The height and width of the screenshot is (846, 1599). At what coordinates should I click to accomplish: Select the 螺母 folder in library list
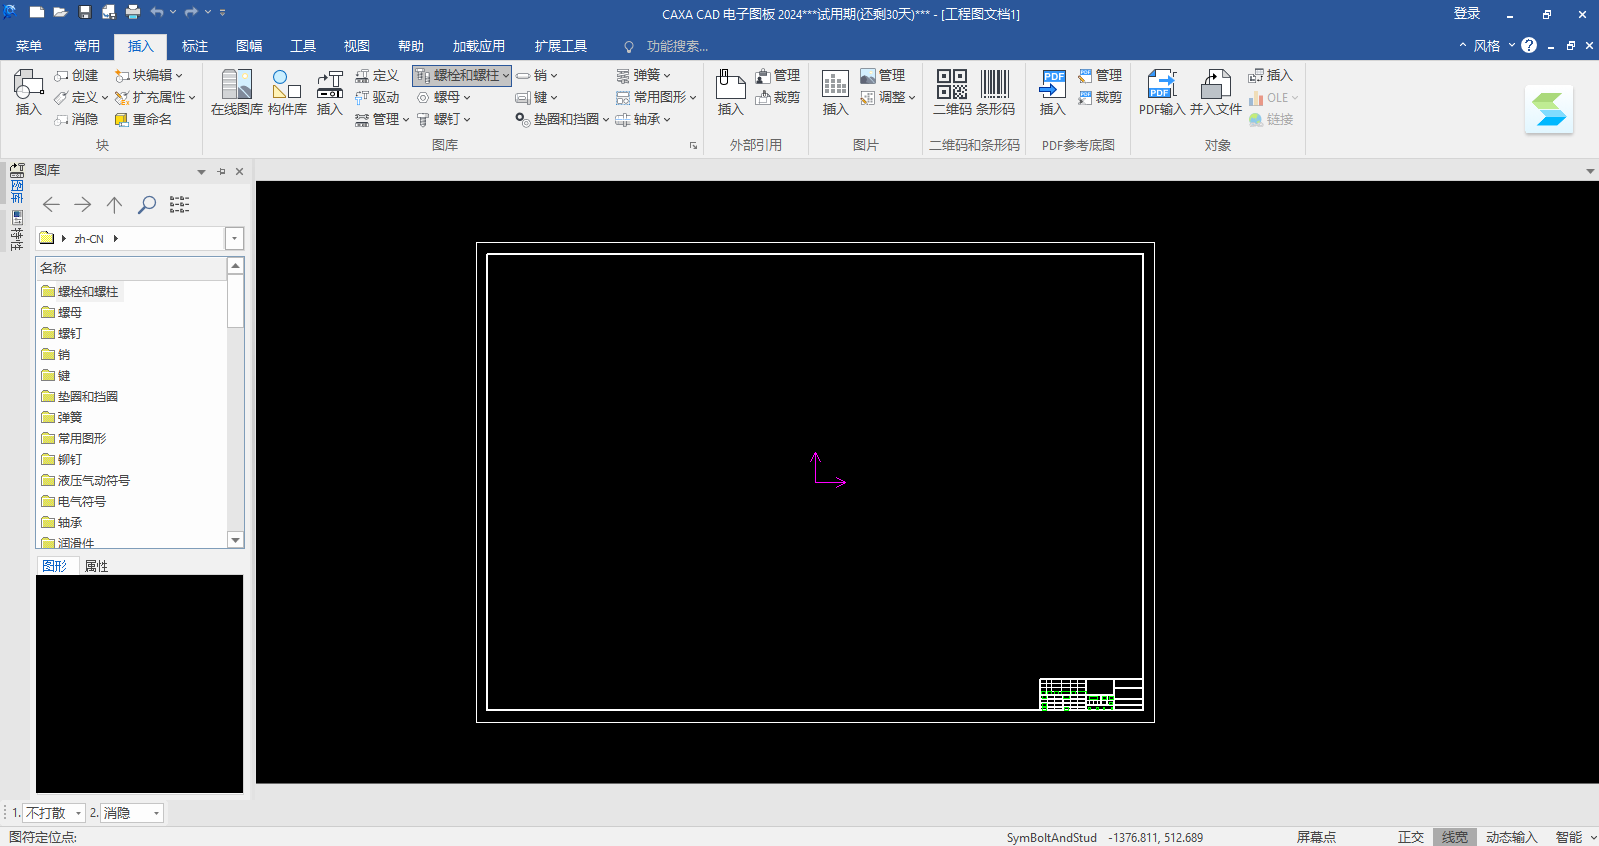(70, 313)
